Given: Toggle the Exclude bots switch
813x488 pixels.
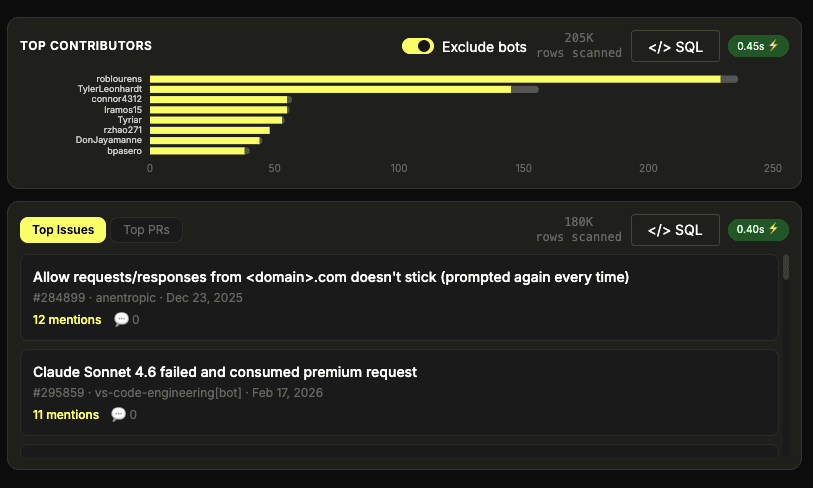Looking at the screenshot, I should pyautogui.click(x=417, y=46).
